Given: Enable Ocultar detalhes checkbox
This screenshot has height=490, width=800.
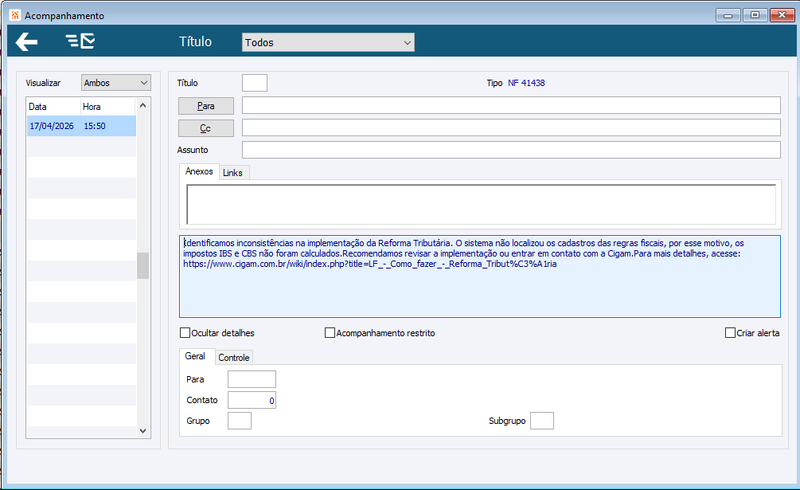Looking at the screenshot, I should [185, 333].
